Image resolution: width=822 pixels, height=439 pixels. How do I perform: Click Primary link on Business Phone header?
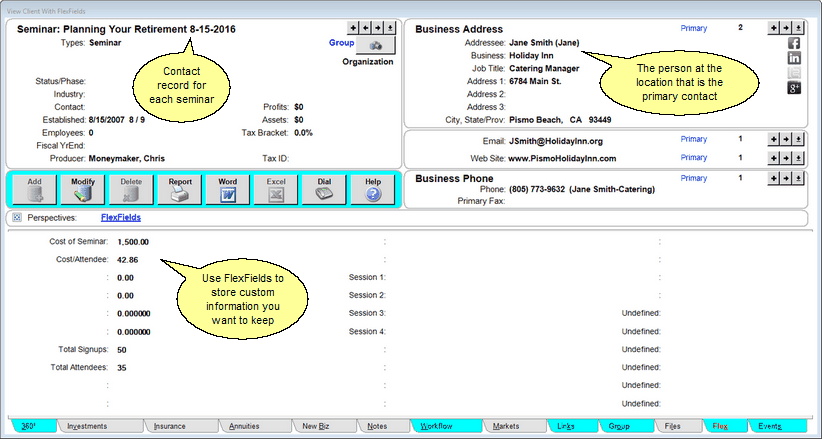(x=694, y=178)
